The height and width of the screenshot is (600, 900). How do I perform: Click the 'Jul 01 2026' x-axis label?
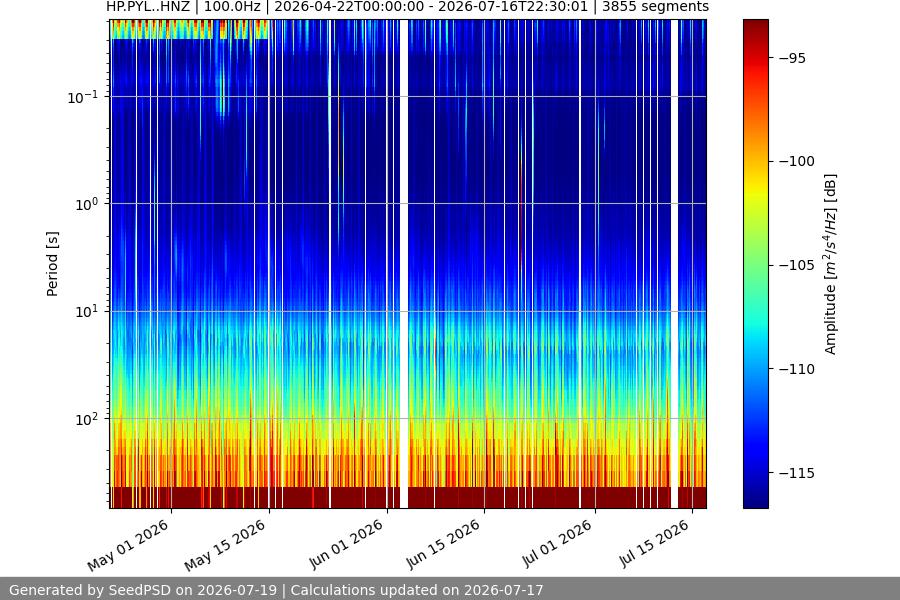pos(556,543)
